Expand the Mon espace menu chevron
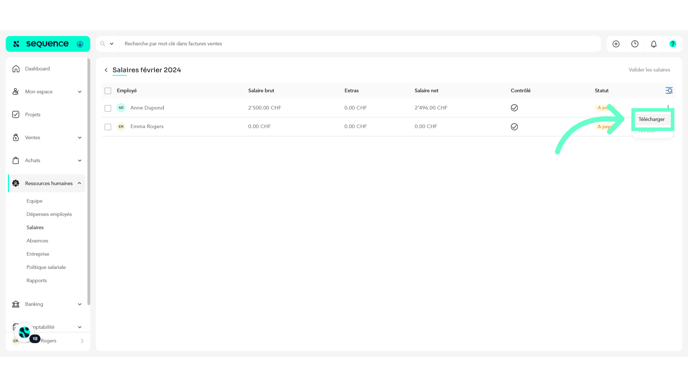 pyautogui.click(x=79, y=92)
